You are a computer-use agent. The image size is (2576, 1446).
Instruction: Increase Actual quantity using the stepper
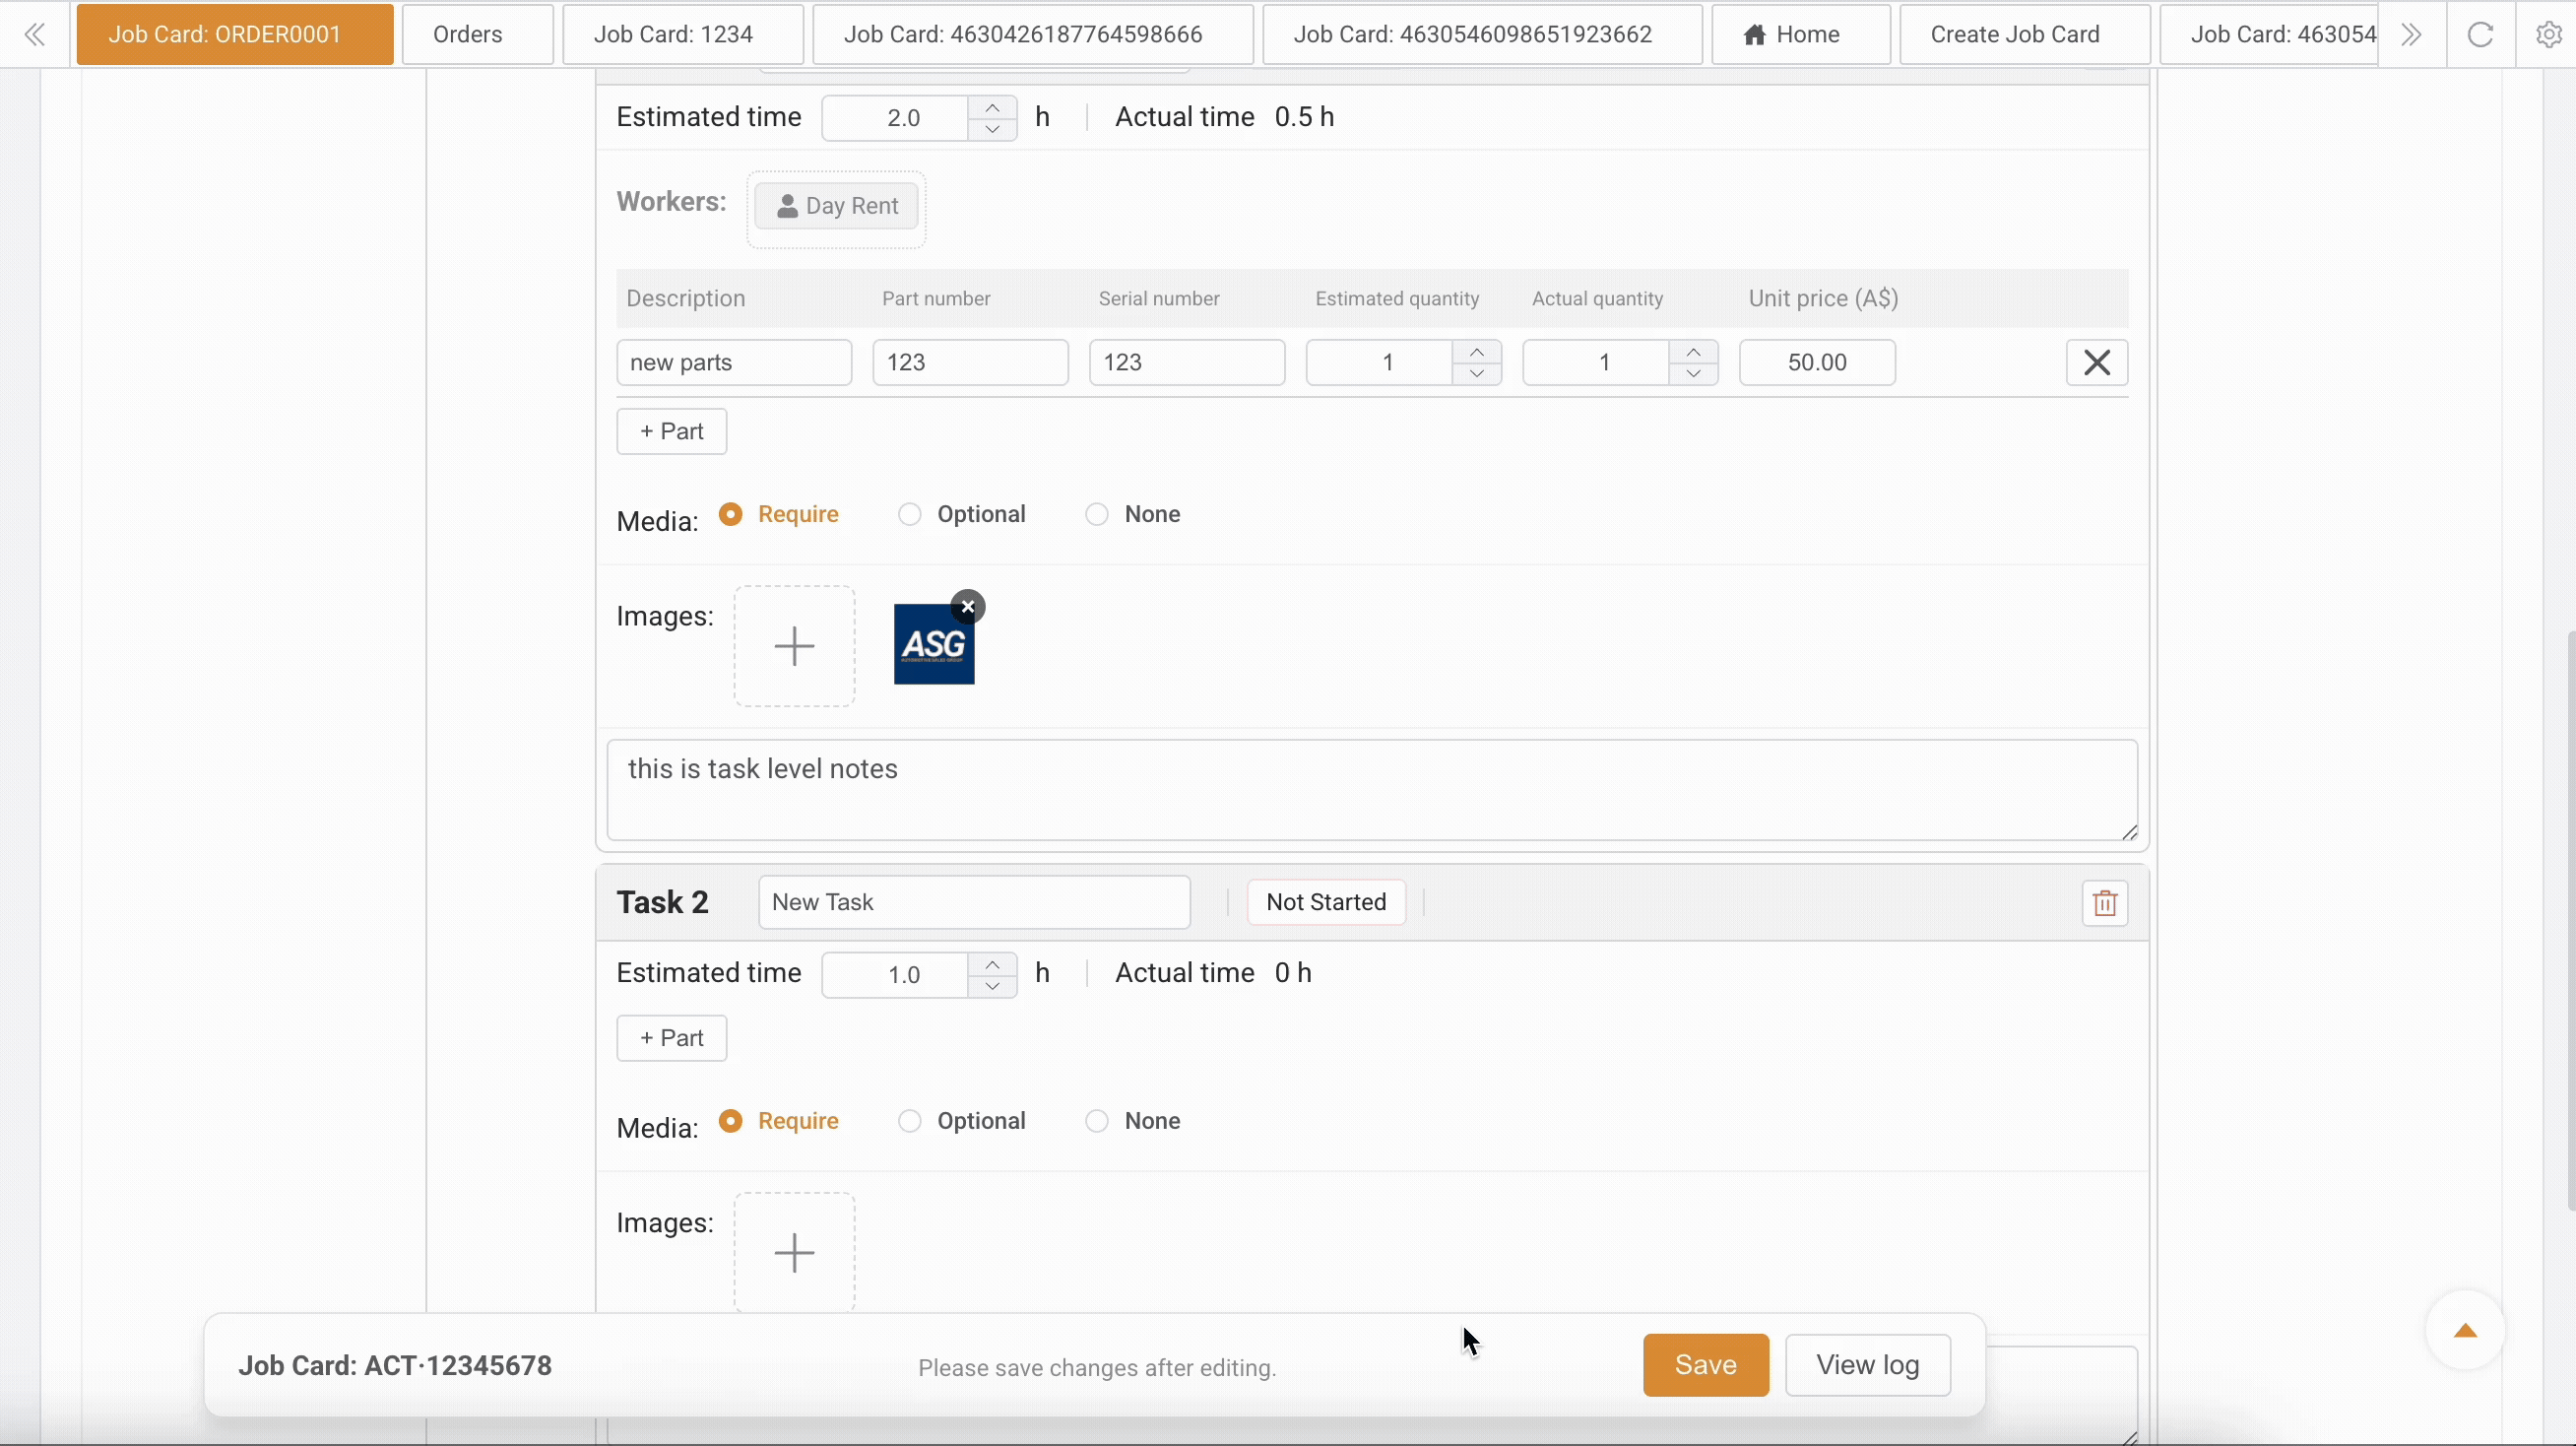pos(1694,351)
